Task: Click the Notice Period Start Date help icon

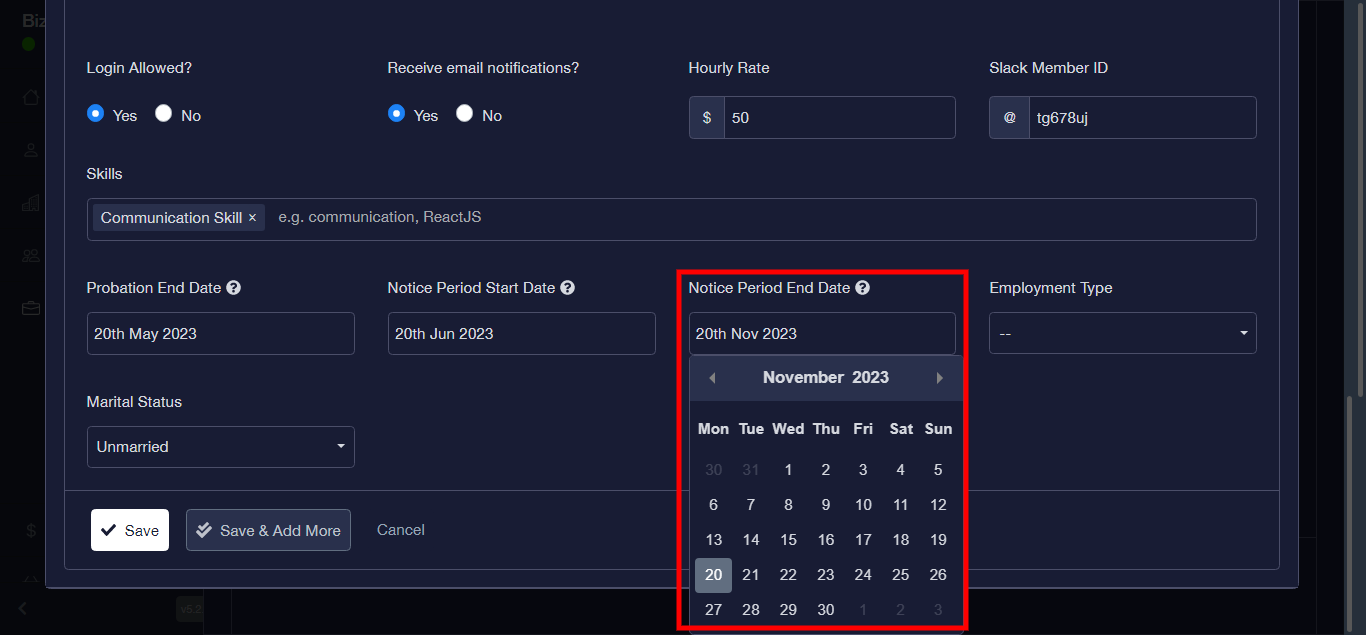Action: [567, 288]
